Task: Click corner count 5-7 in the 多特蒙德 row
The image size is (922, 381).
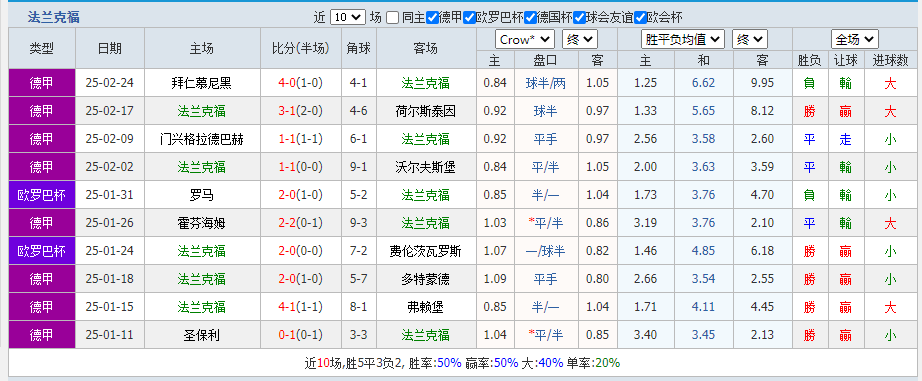Action: tap(358, 279)
